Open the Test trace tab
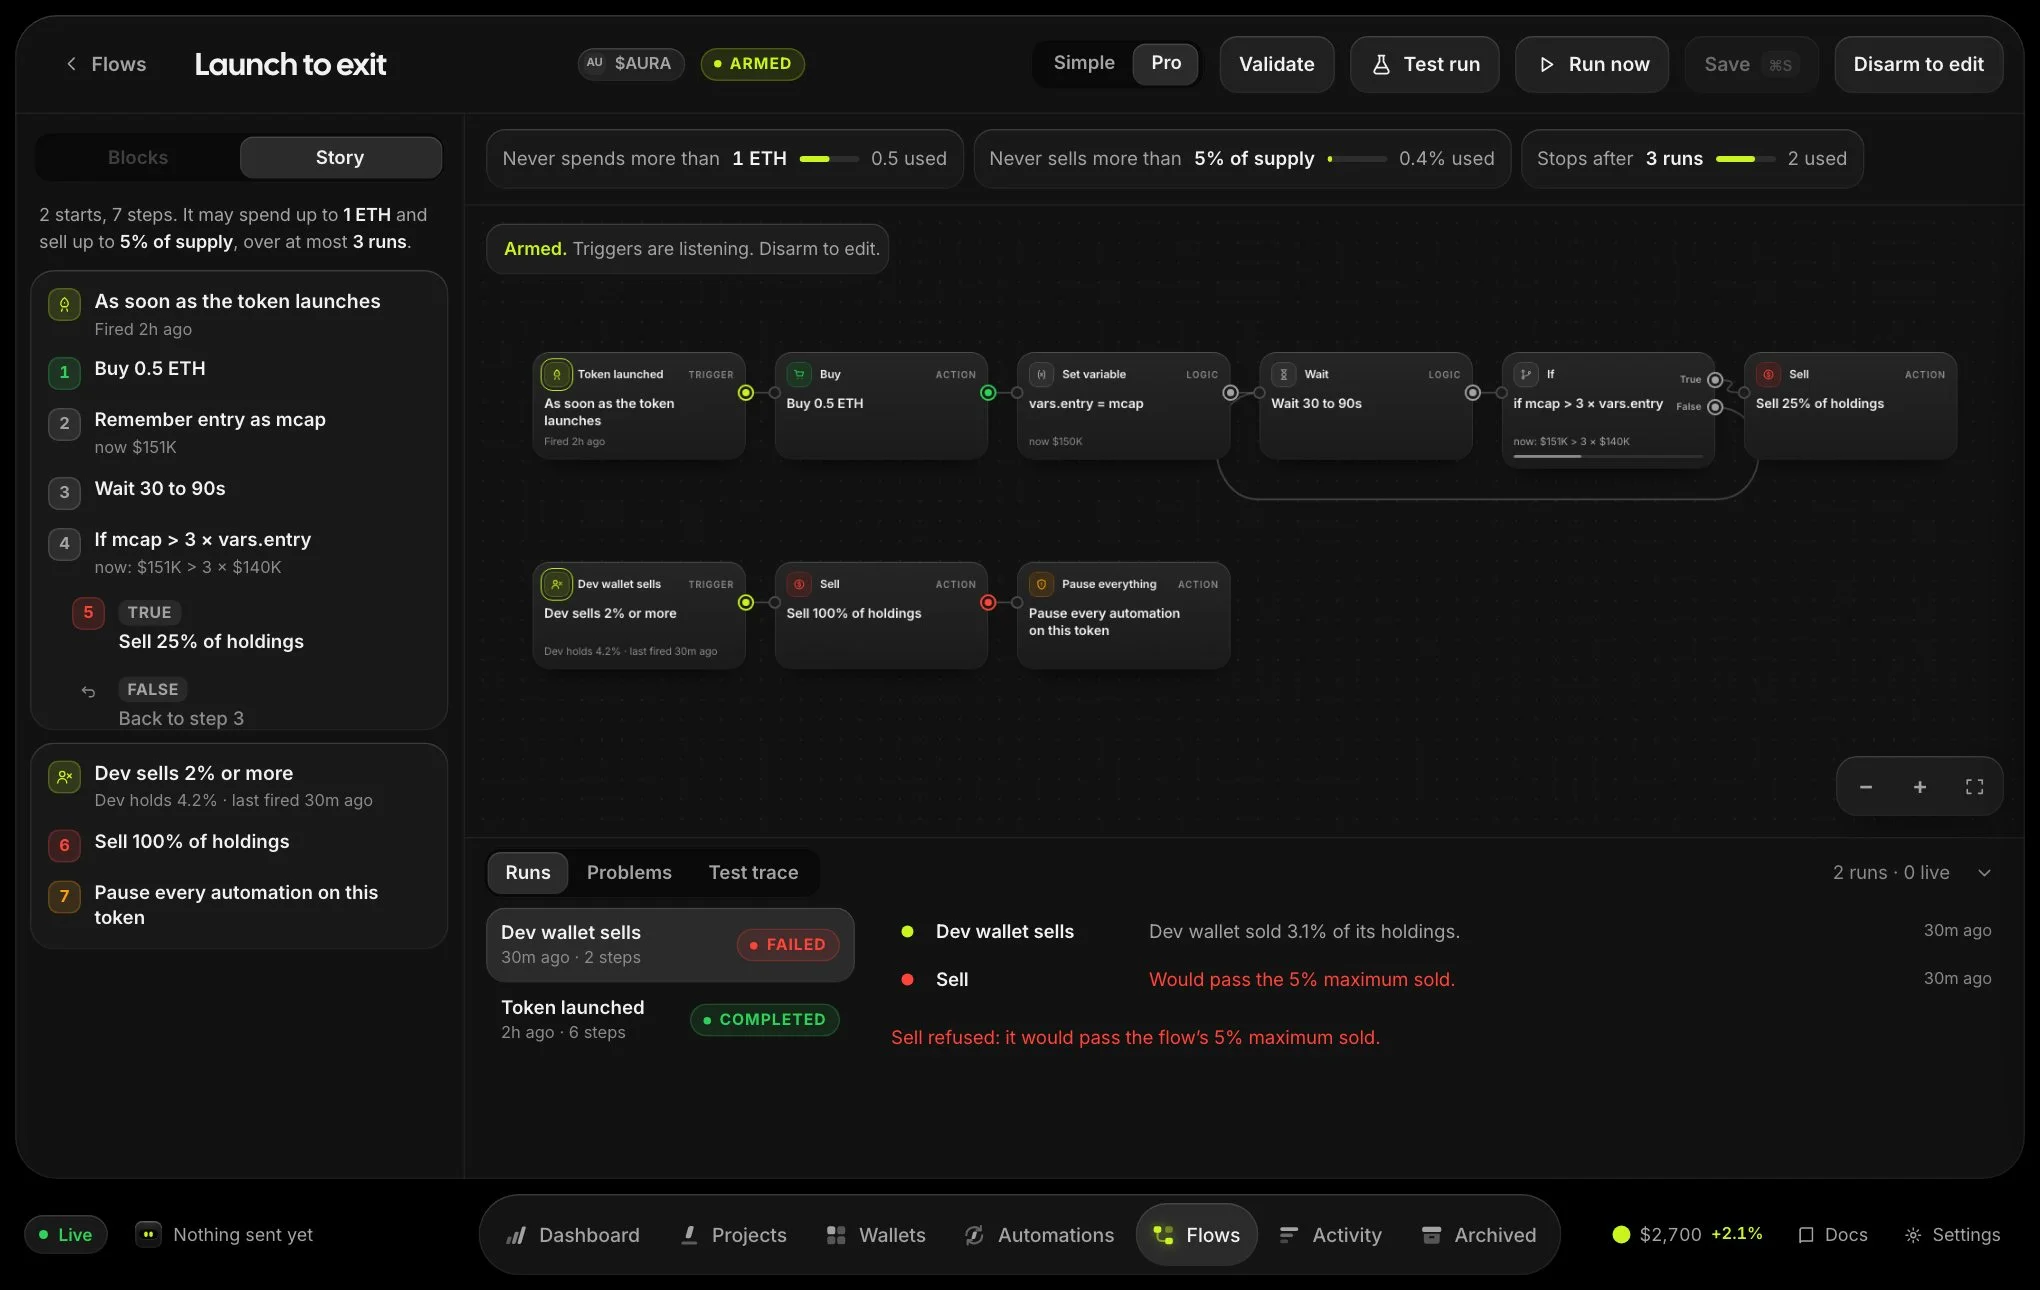The image size is (2040, 1290). point(753,872)
